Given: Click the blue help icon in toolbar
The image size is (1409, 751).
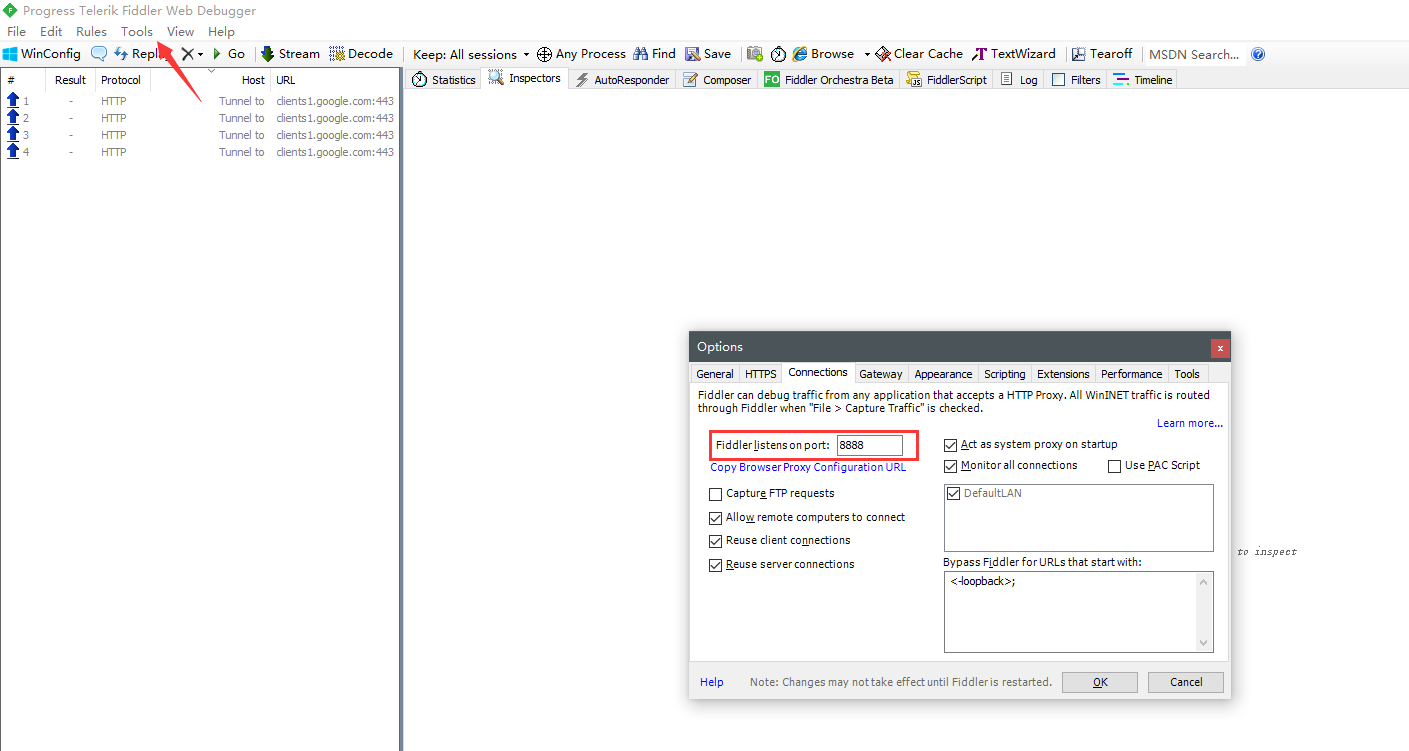Looking at the screenshot, I should 1258,54.
